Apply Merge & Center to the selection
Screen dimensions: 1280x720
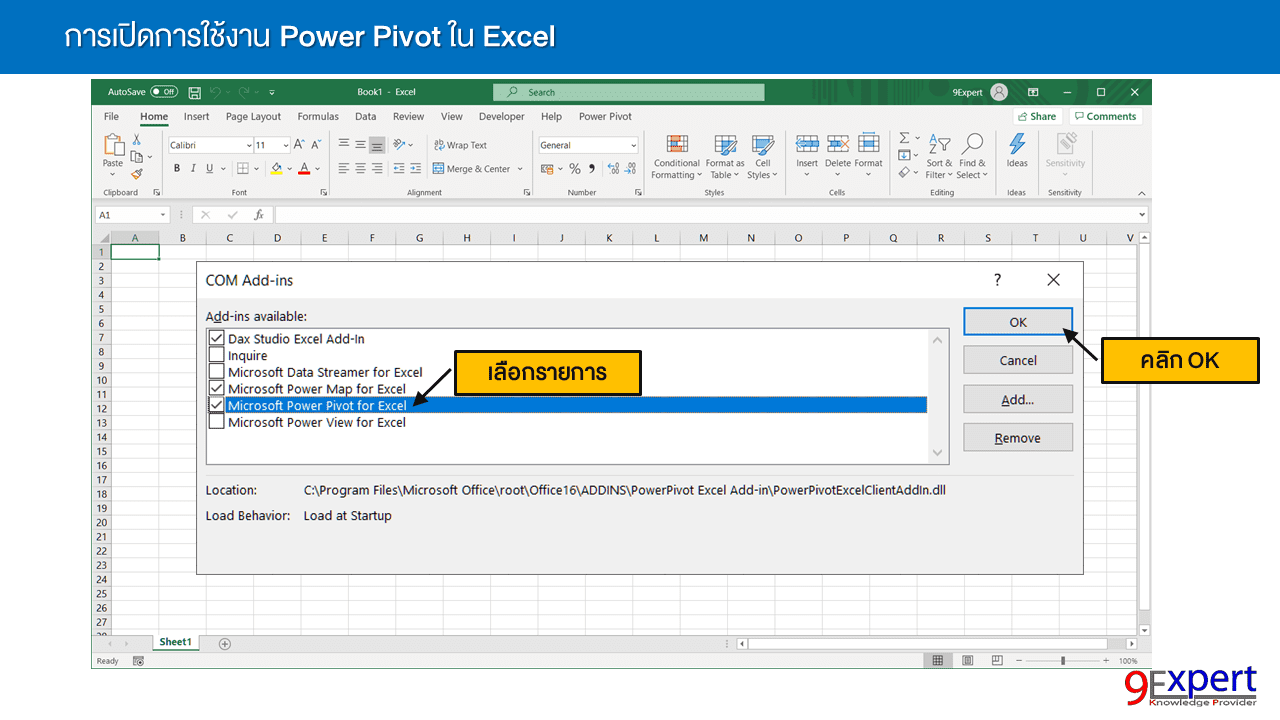point(472,168)
